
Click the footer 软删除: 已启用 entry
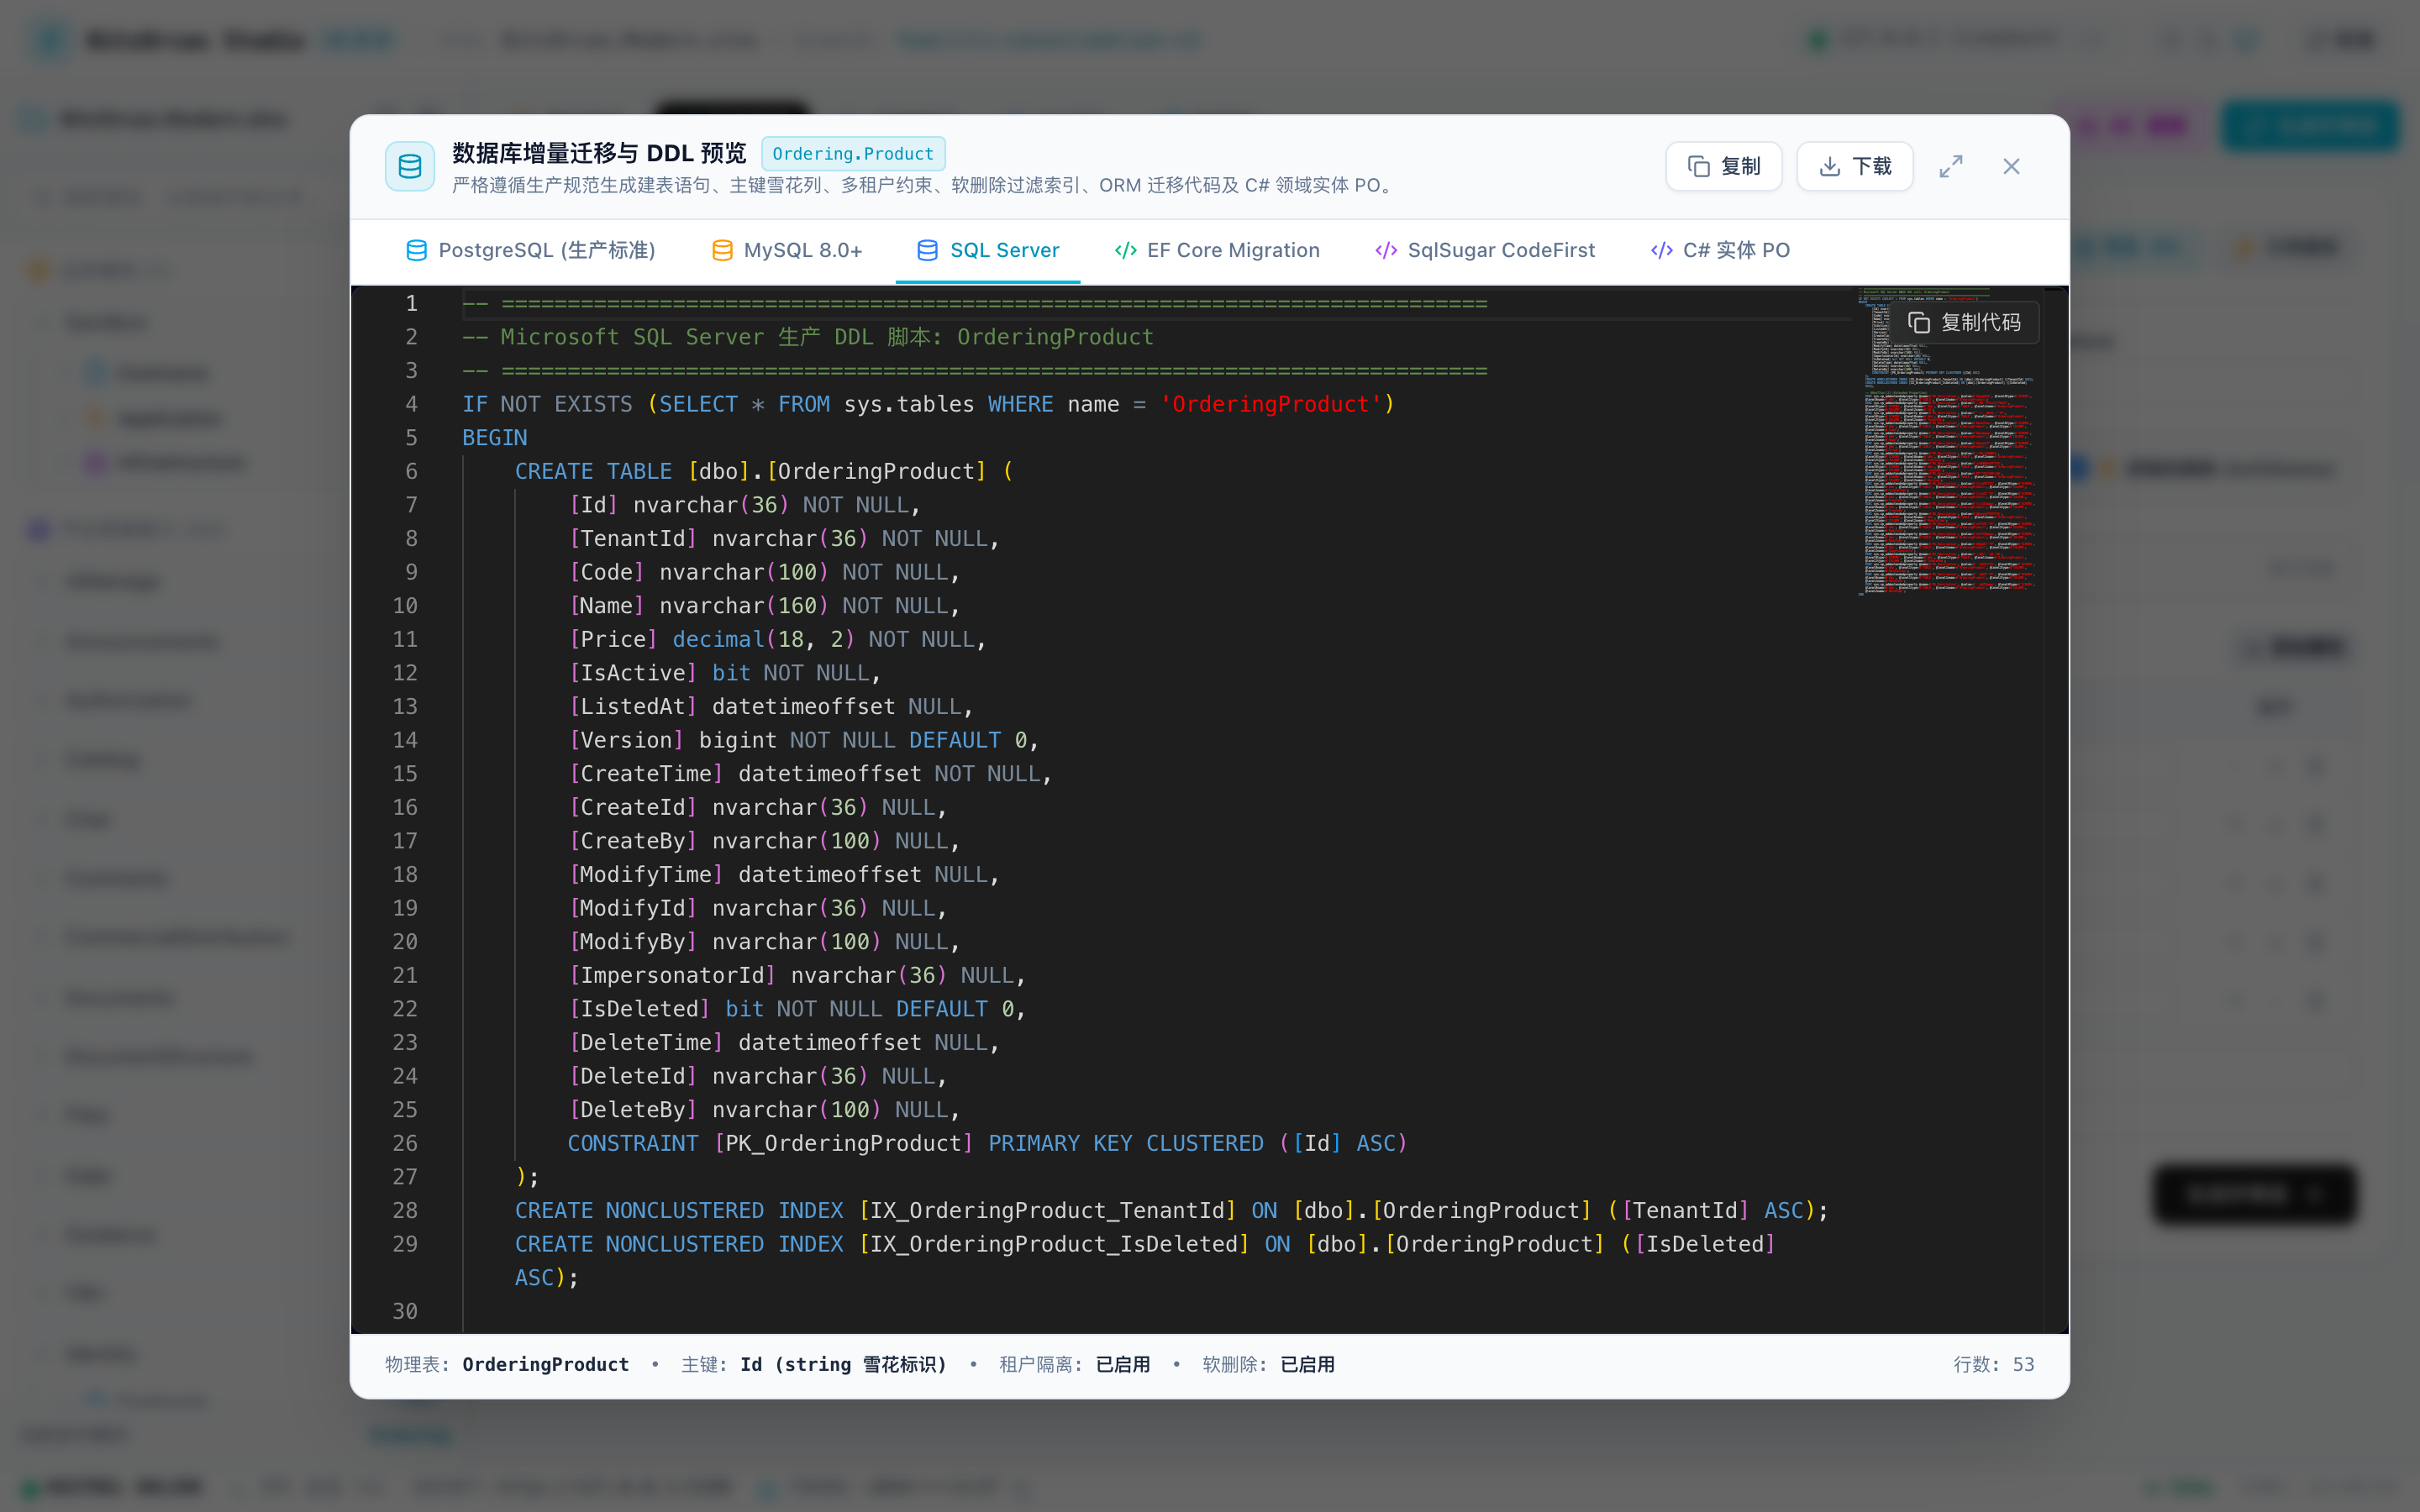pyautogui.click(x=1268, y=1365)
